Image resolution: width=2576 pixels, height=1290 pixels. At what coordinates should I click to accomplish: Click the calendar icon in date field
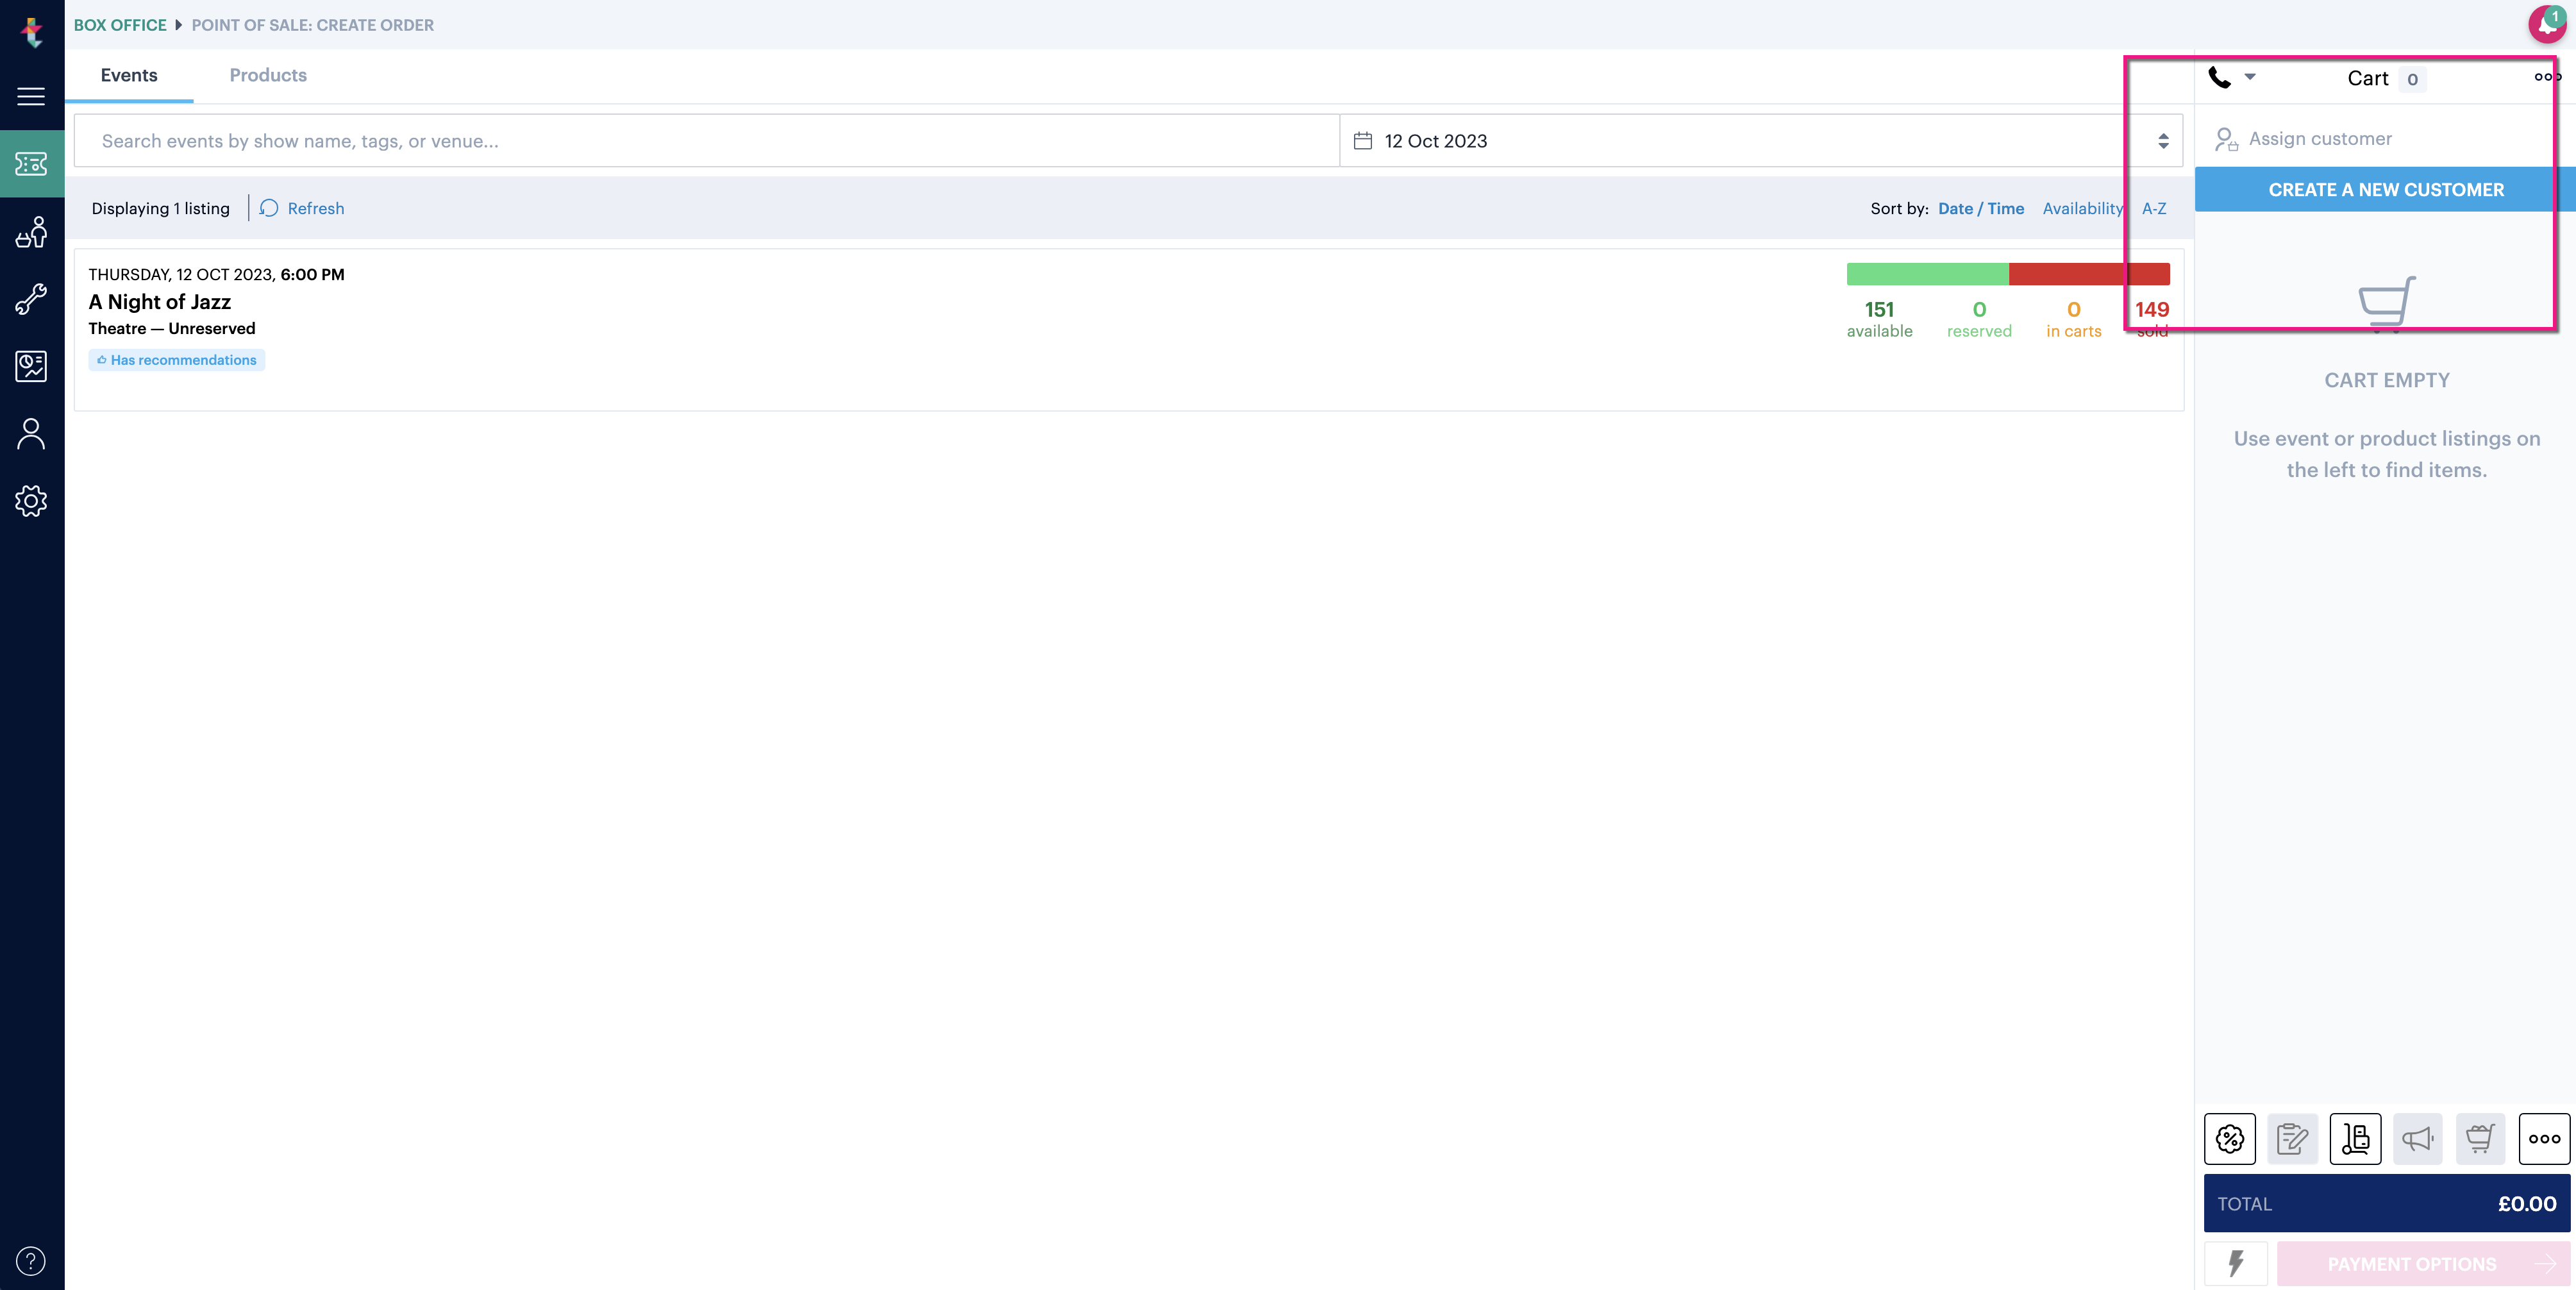tap(1362, 141)
